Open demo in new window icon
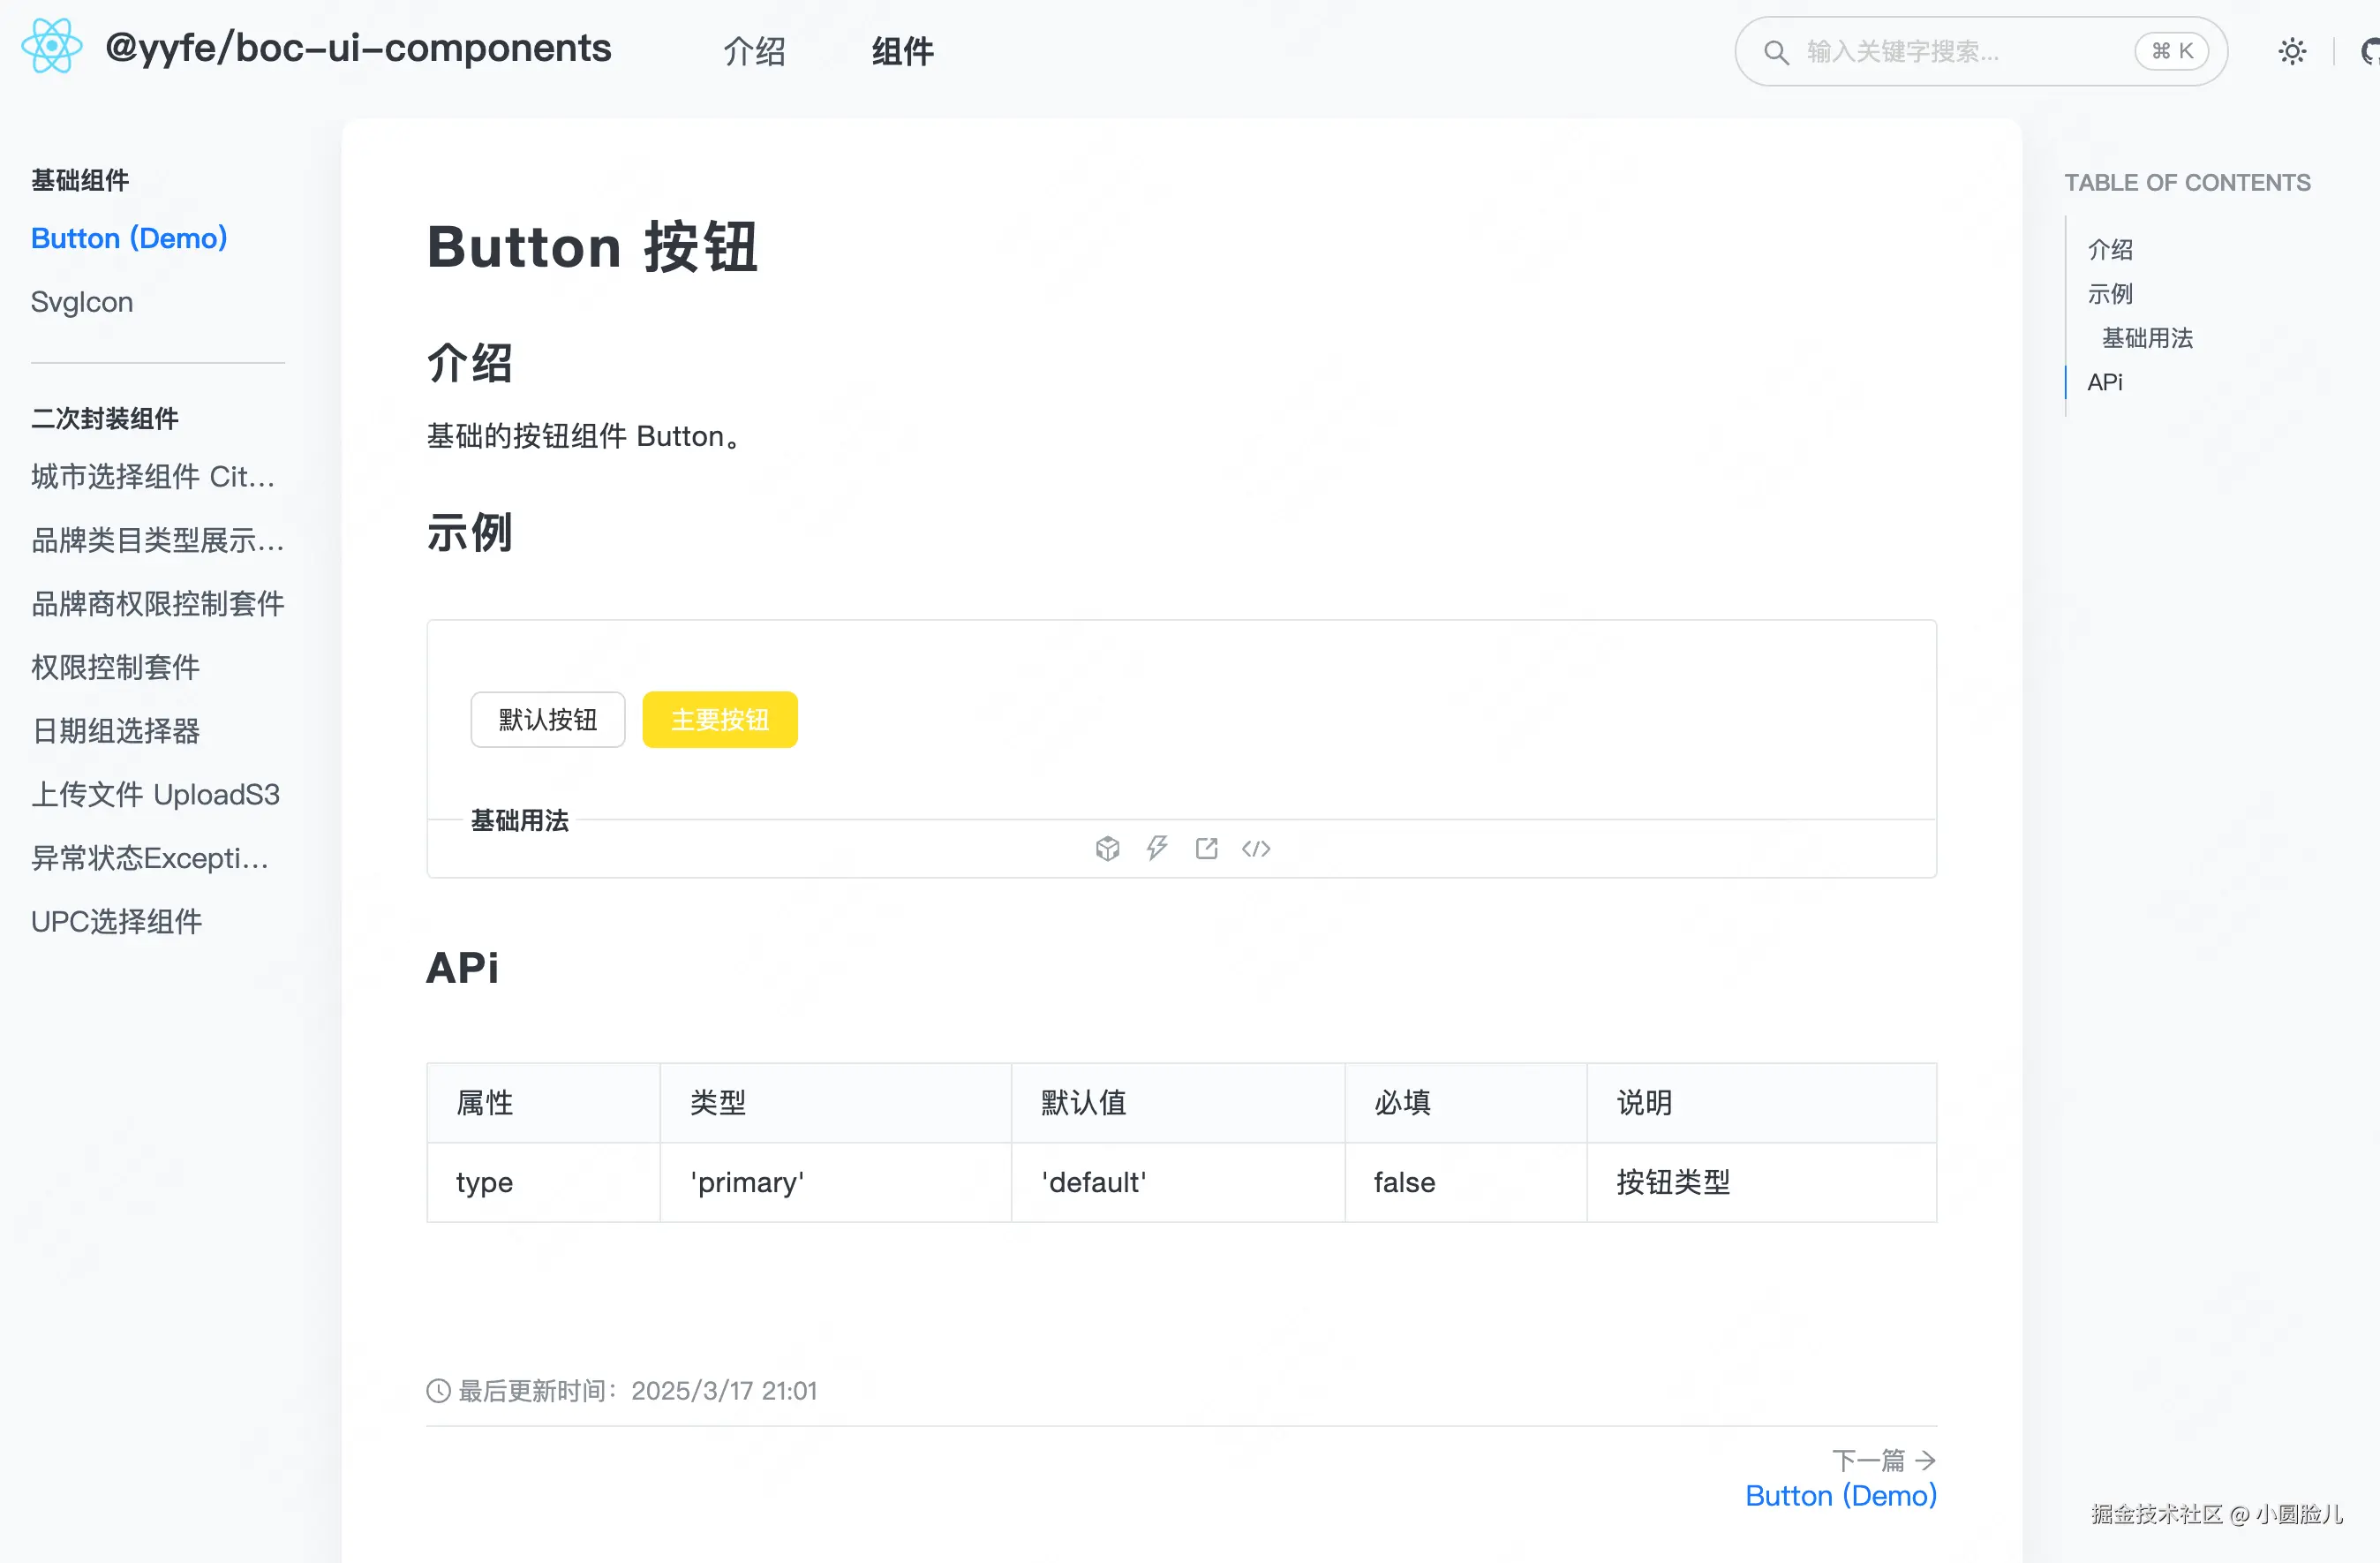The height and width of the screenshot is (1563, 2380). (x=1206, y=848)
